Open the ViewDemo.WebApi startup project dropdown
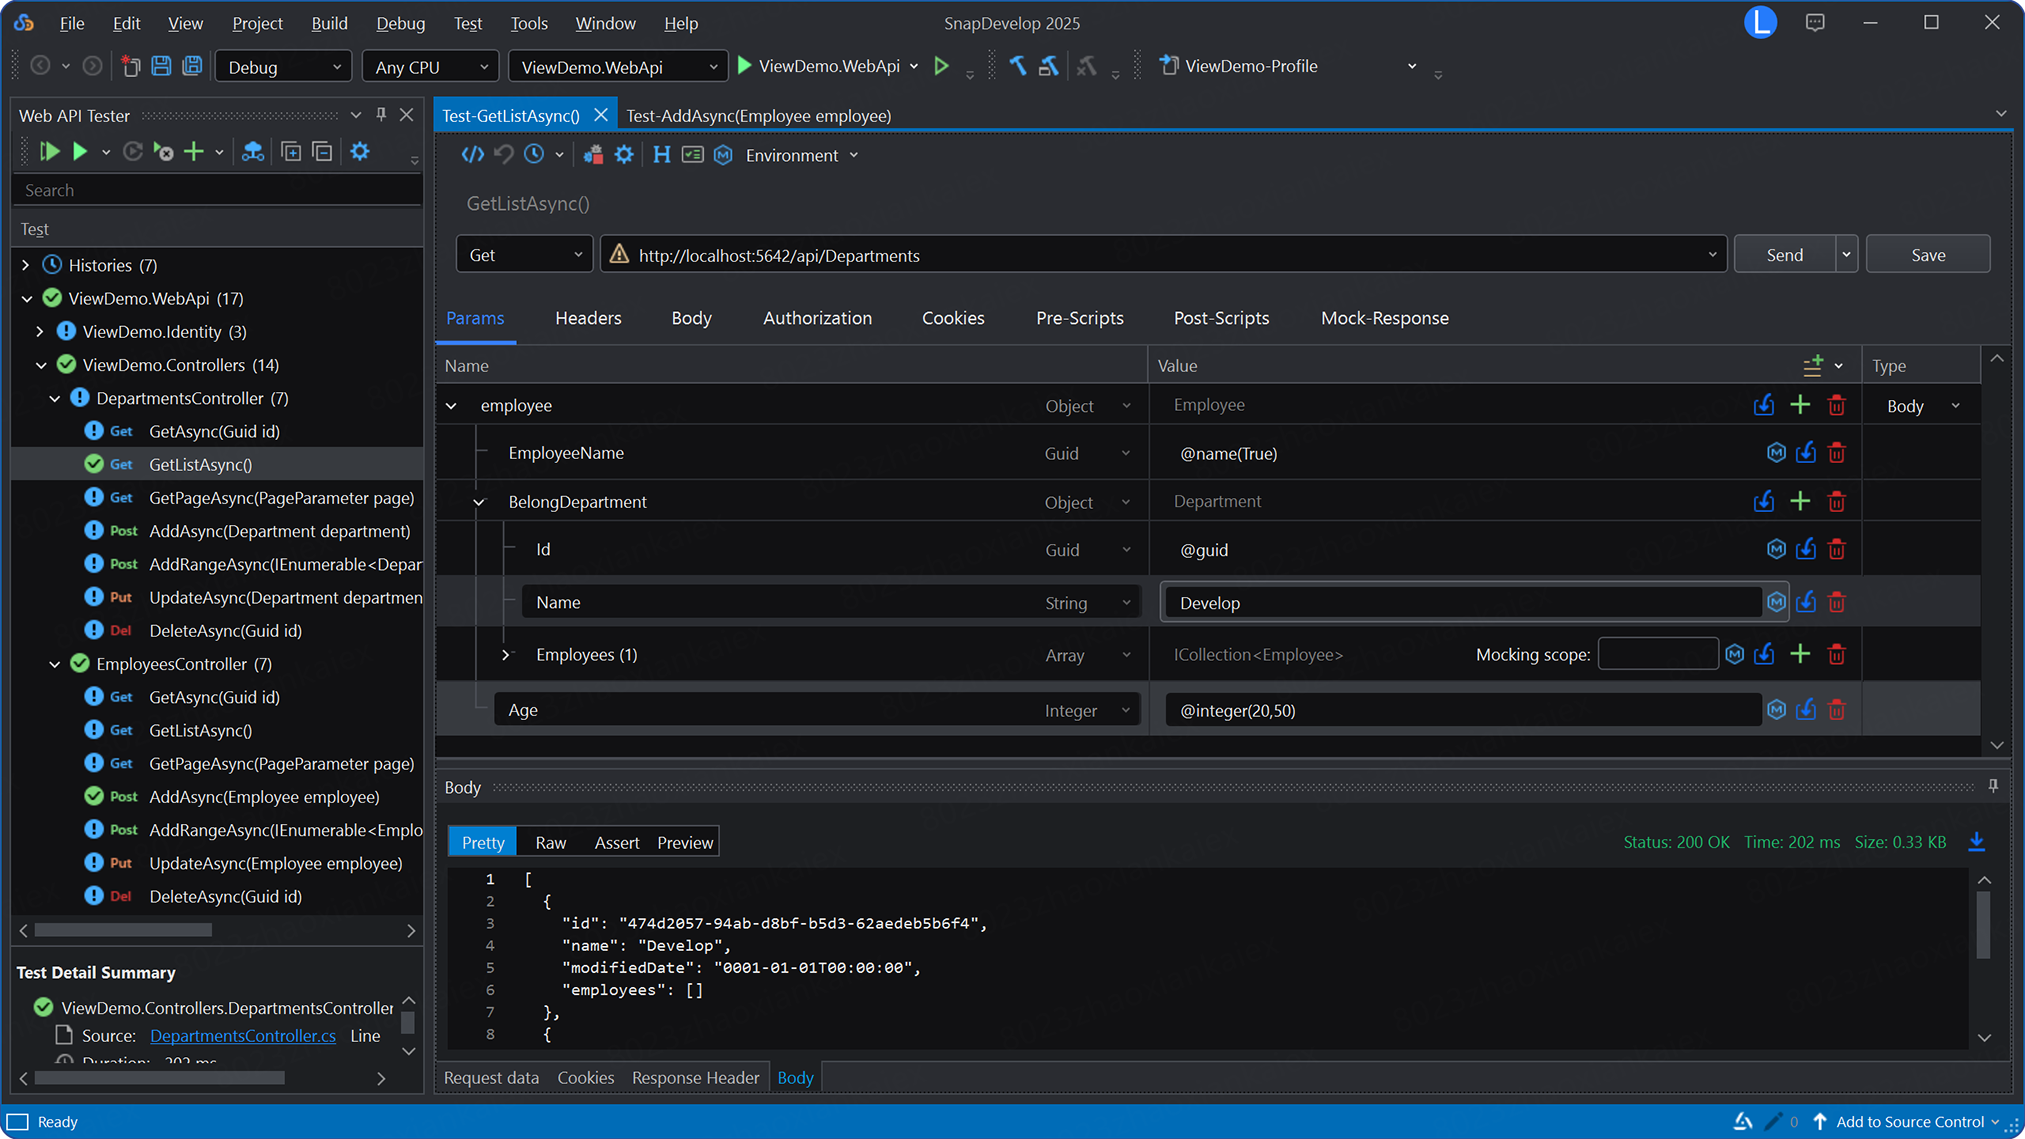The height and width of the screenshot is (1139, 2025). (x=618, y=67)
